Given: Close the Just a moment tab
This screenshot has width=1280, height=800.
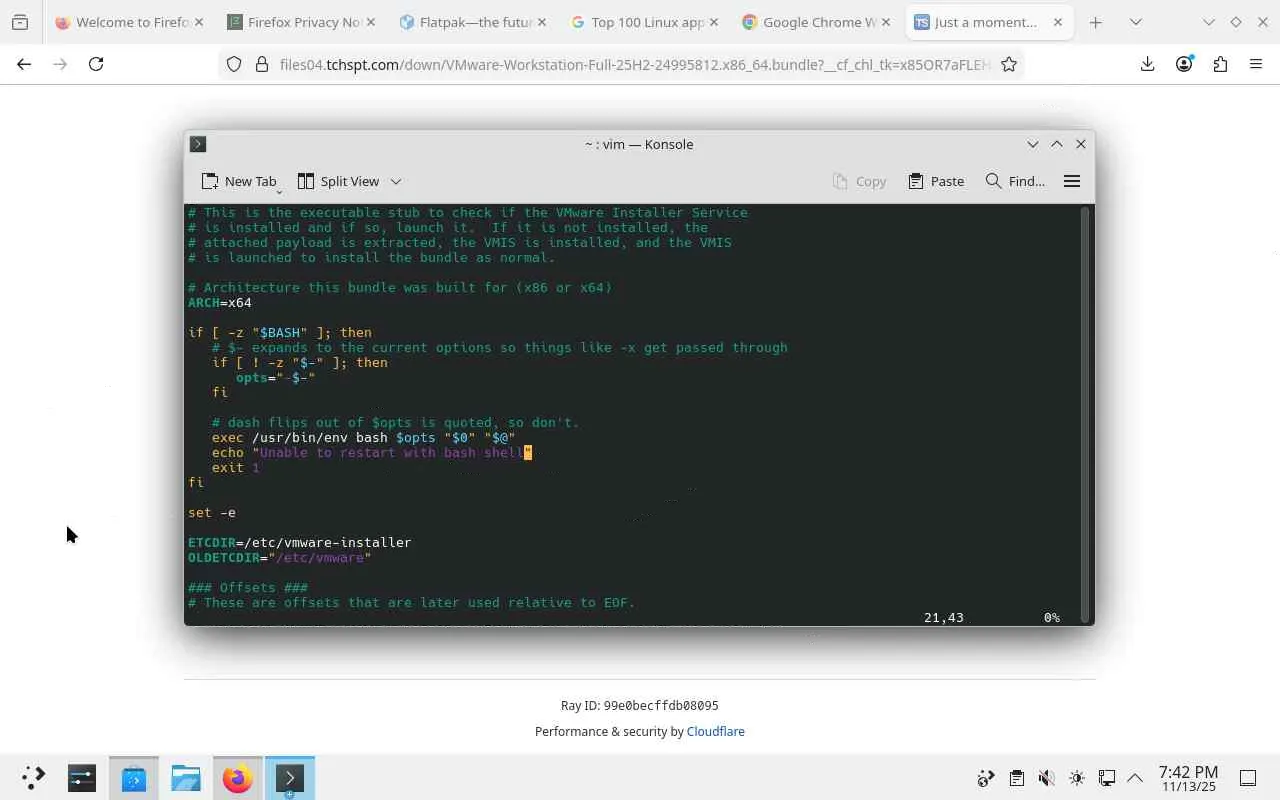Looking at the screenshot, I should [x=1058, y=22].
